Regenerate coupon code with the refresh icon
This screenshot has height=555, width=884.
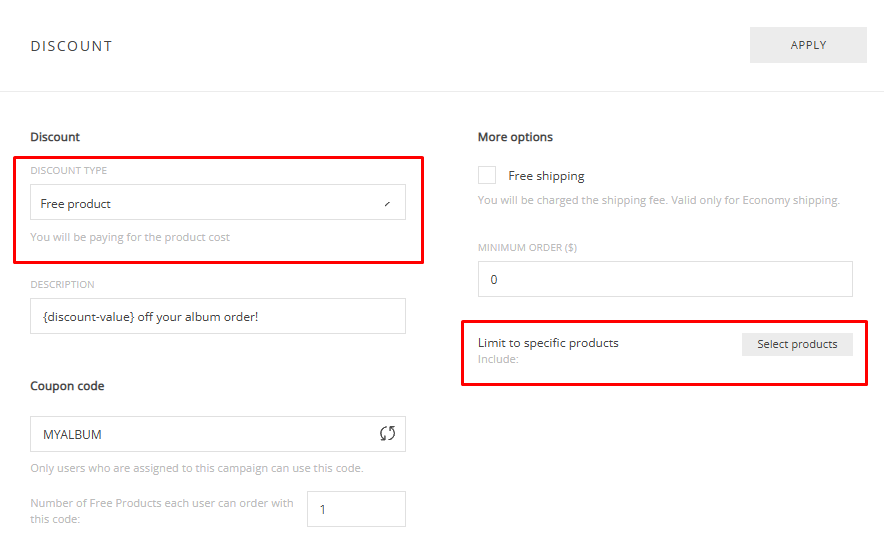tap(387, 434)
